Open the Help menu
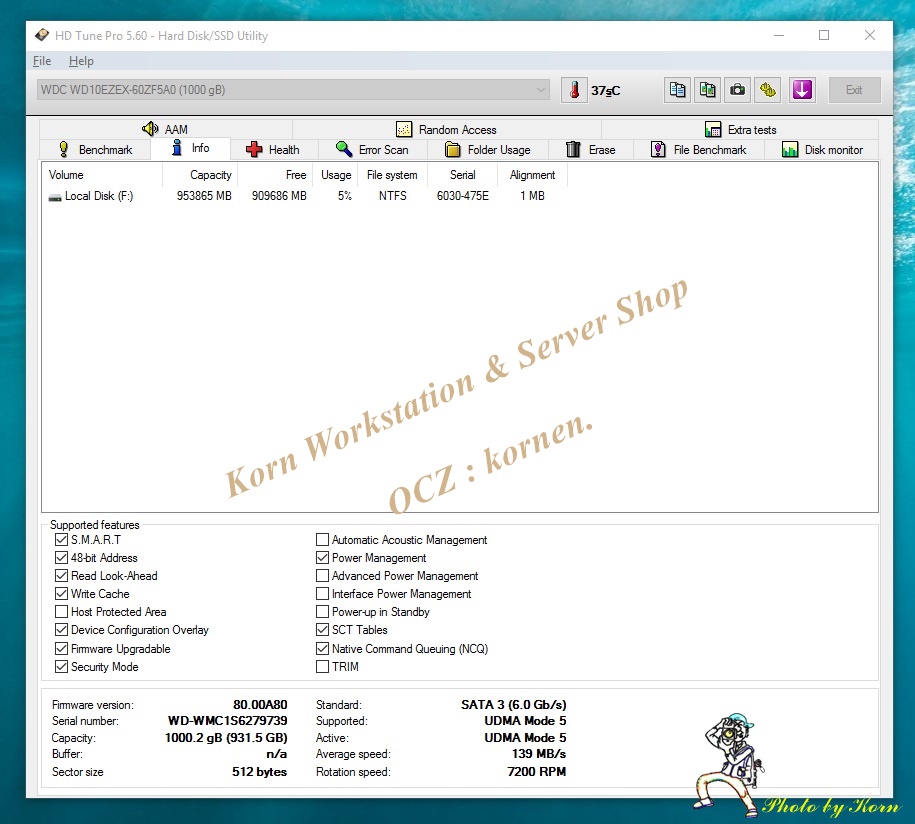The width and height of the screenshot is (915, 824). coord(81,61)
